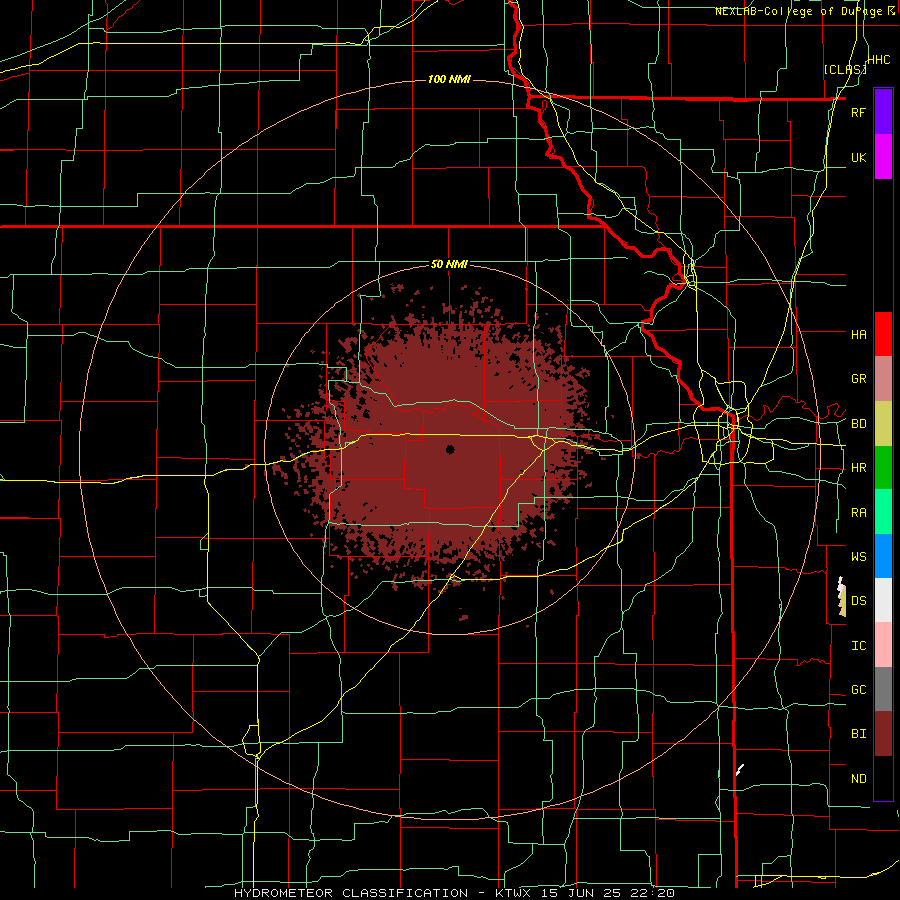This screenshot has width=900, height=900.
Task: Click the BD legend label
Action: [x=858, y=424]
